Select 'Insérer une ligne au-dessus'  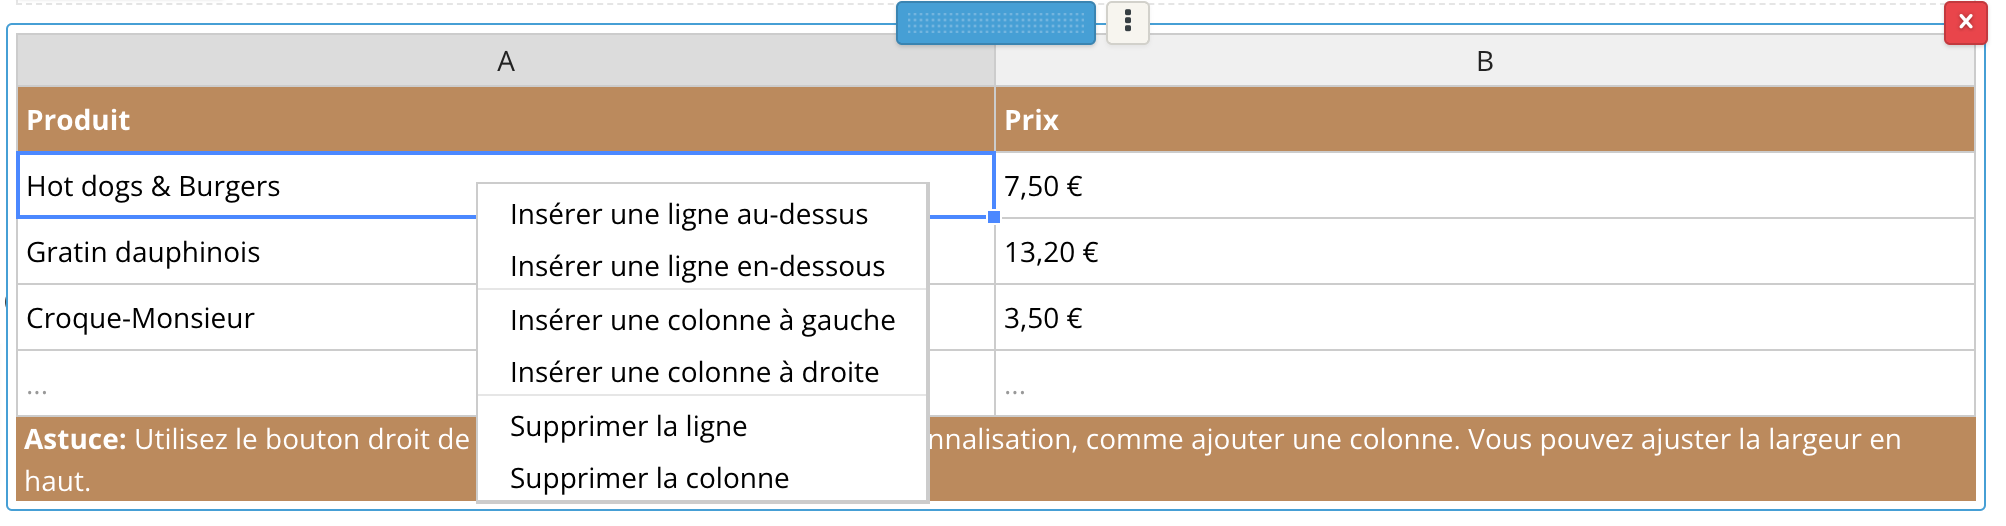(x=689, y=214)
